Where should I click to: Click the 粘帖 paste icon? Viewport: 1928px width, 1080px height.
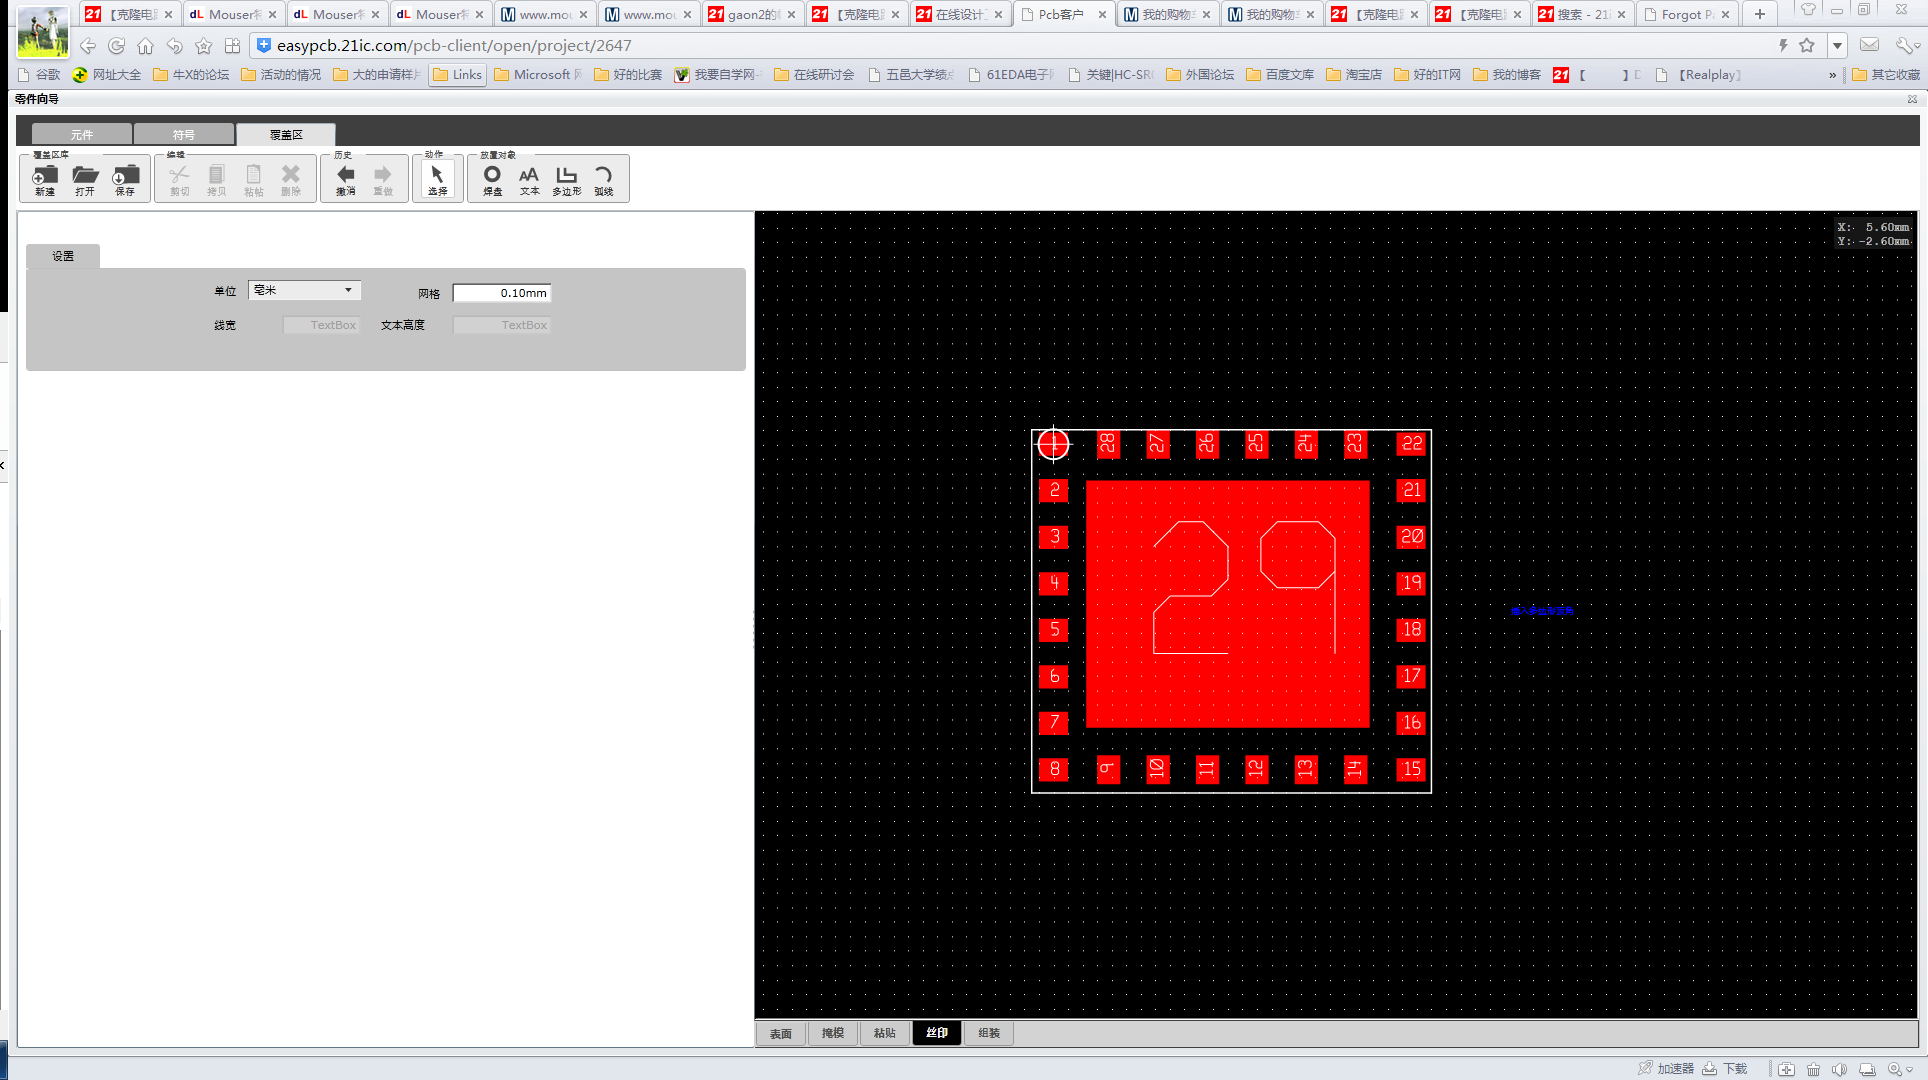coord(253,179)
